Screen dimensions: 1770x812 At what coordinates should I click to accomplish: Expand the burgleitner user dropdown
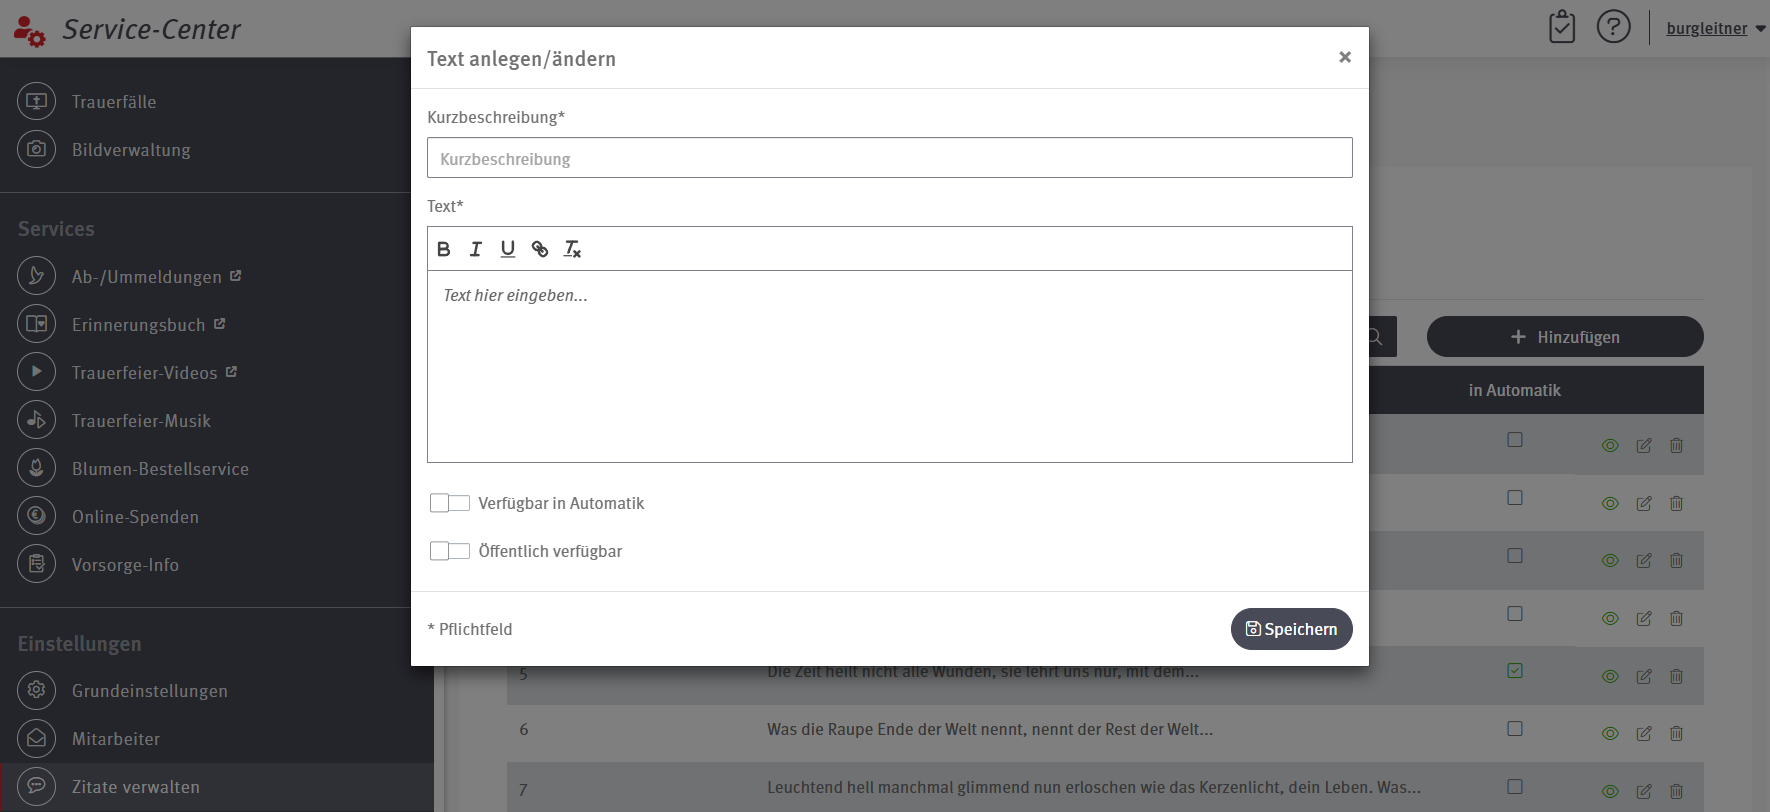click(x=1715, y=28)
